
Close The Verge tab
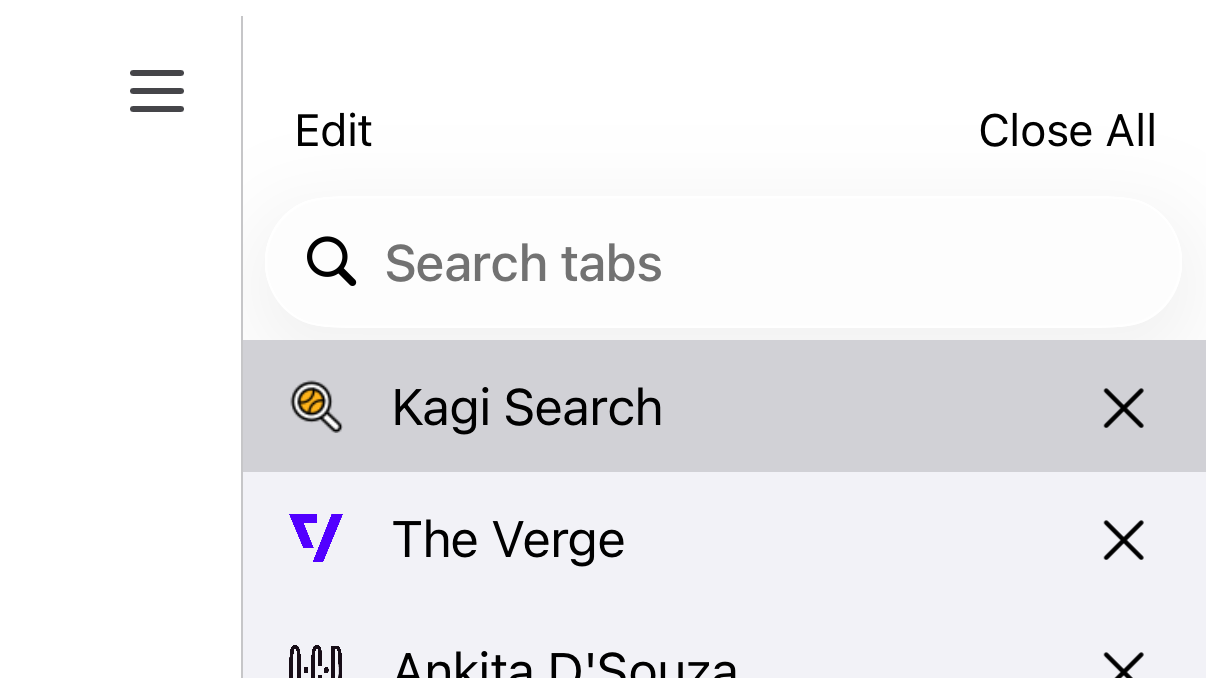[1123, 540]
